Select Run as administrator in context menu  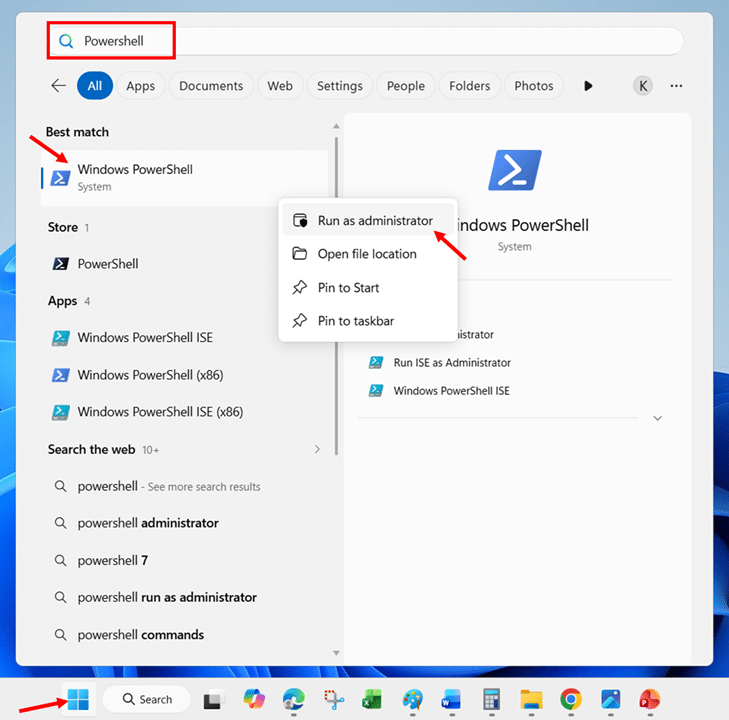click(x=374, y=220)
